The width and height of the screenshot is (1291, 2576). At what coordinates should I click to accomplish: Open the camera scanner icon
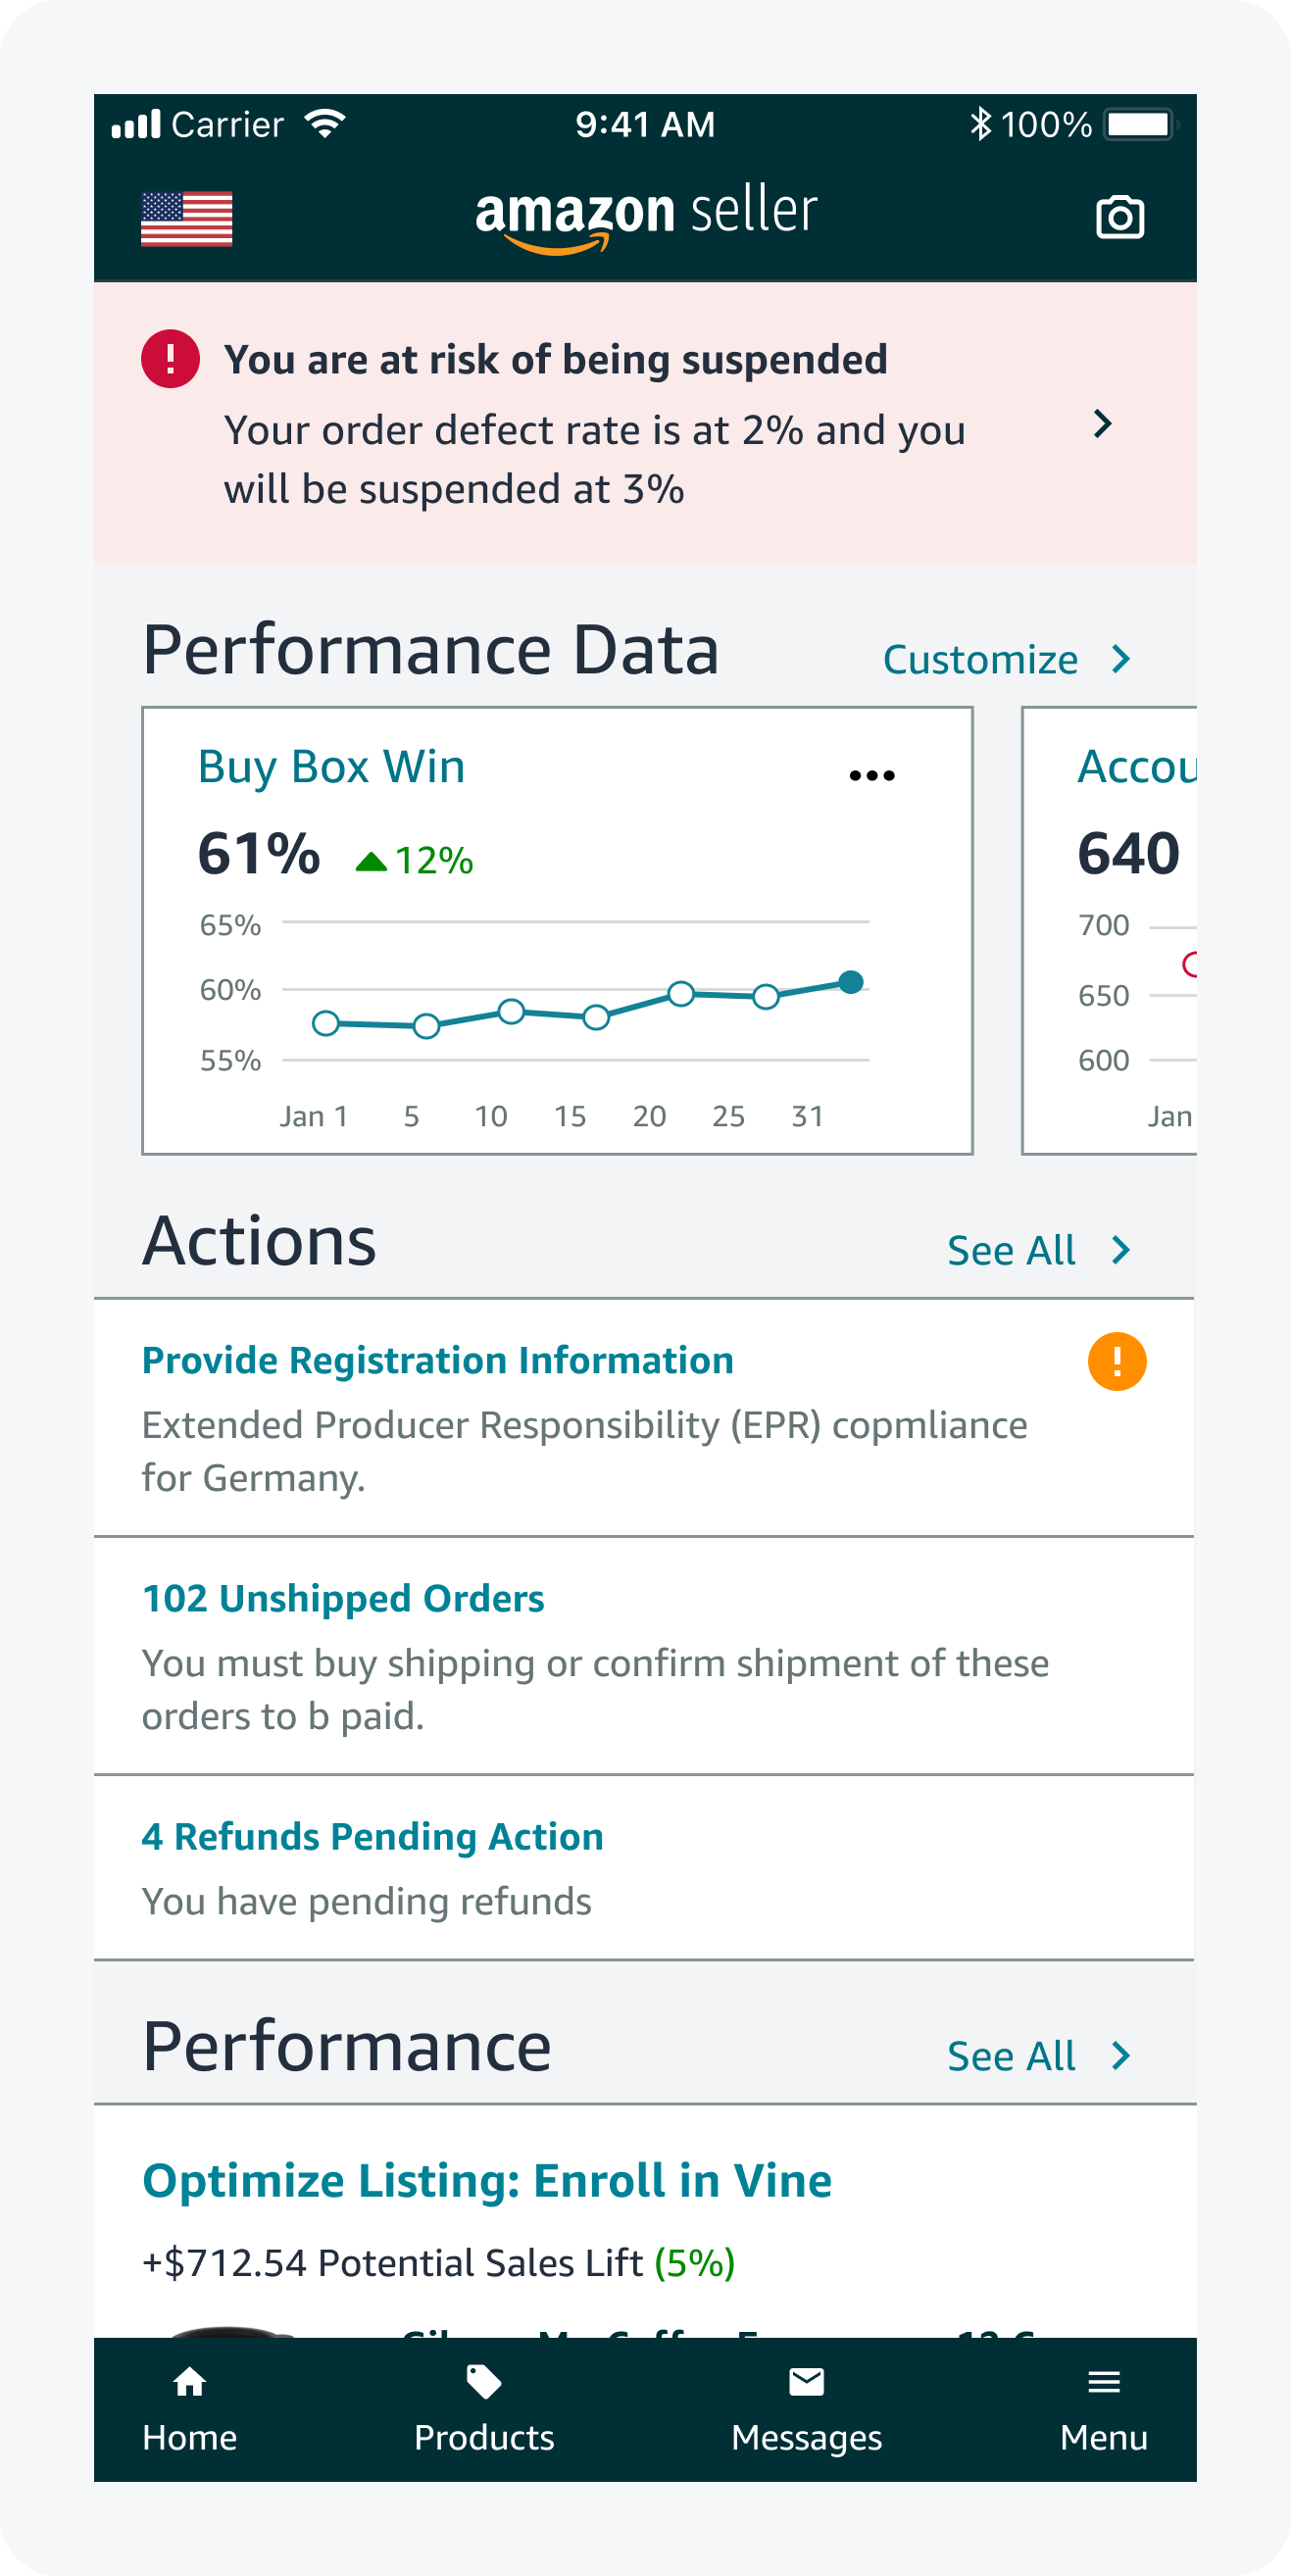point(1119,217)
